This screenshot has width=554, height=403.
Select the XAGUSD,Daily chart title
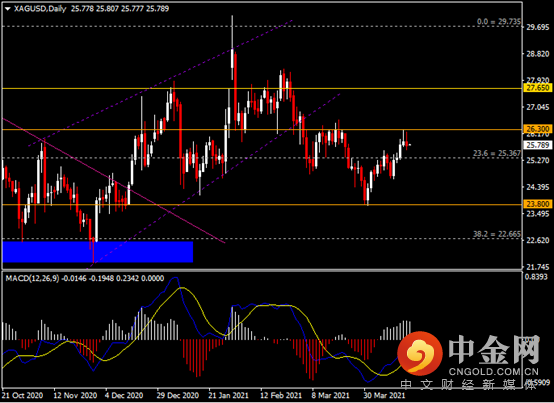(x=40, y=9)
